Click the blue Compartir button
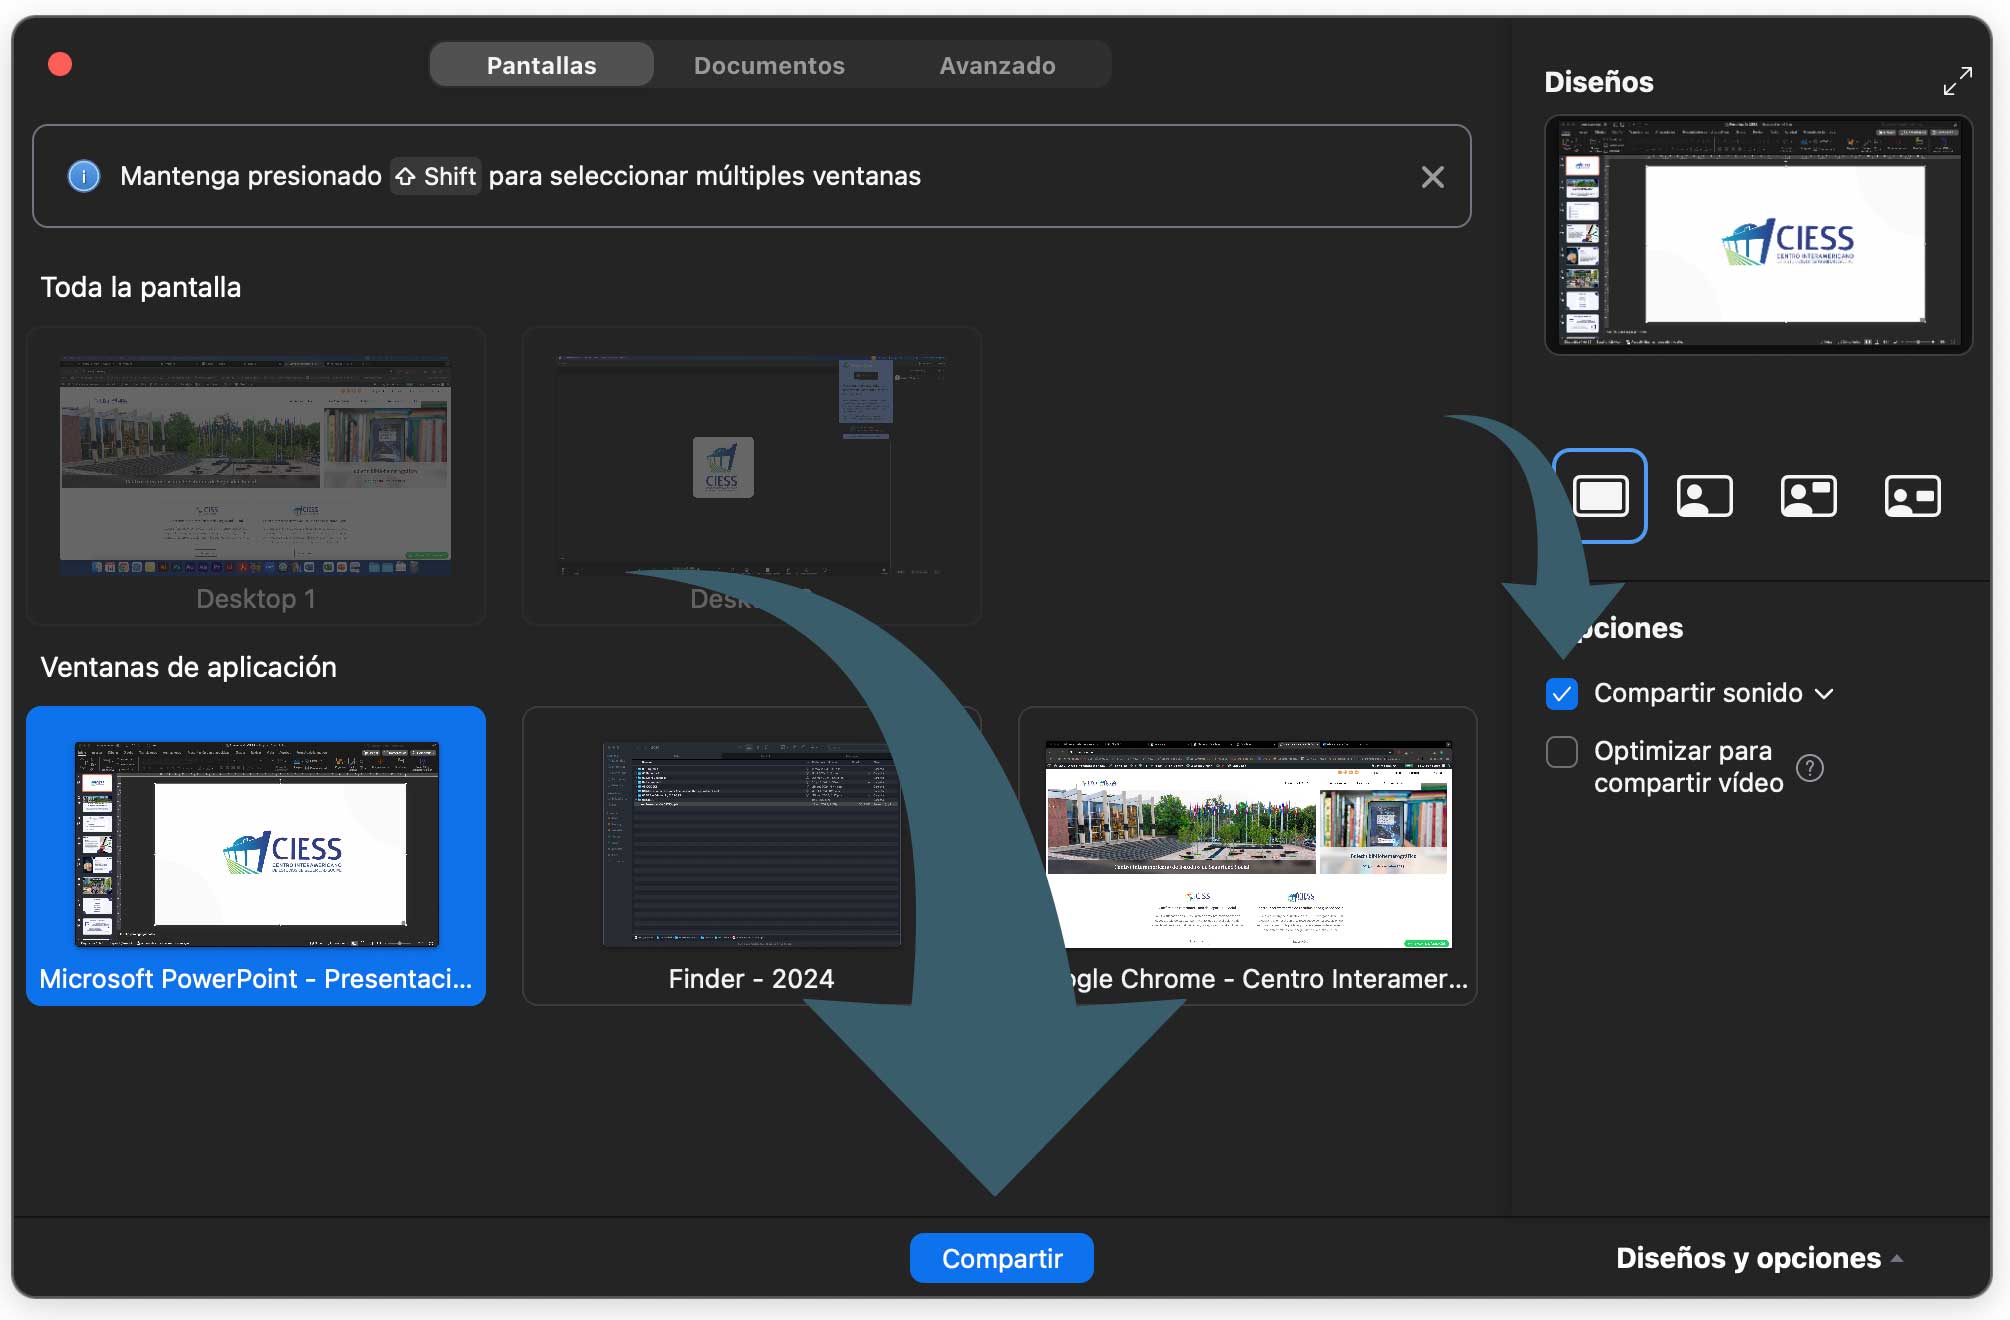The height and width of the screenshot is (1320, 2010). (1001, 1258)
